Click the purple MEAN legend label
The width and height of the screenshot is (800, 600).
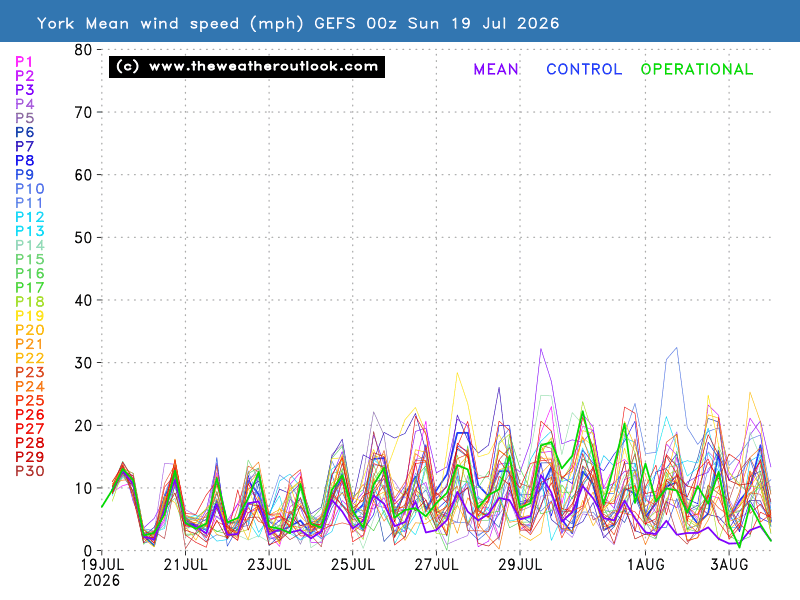pyautogui.click(x=496, y=69)
